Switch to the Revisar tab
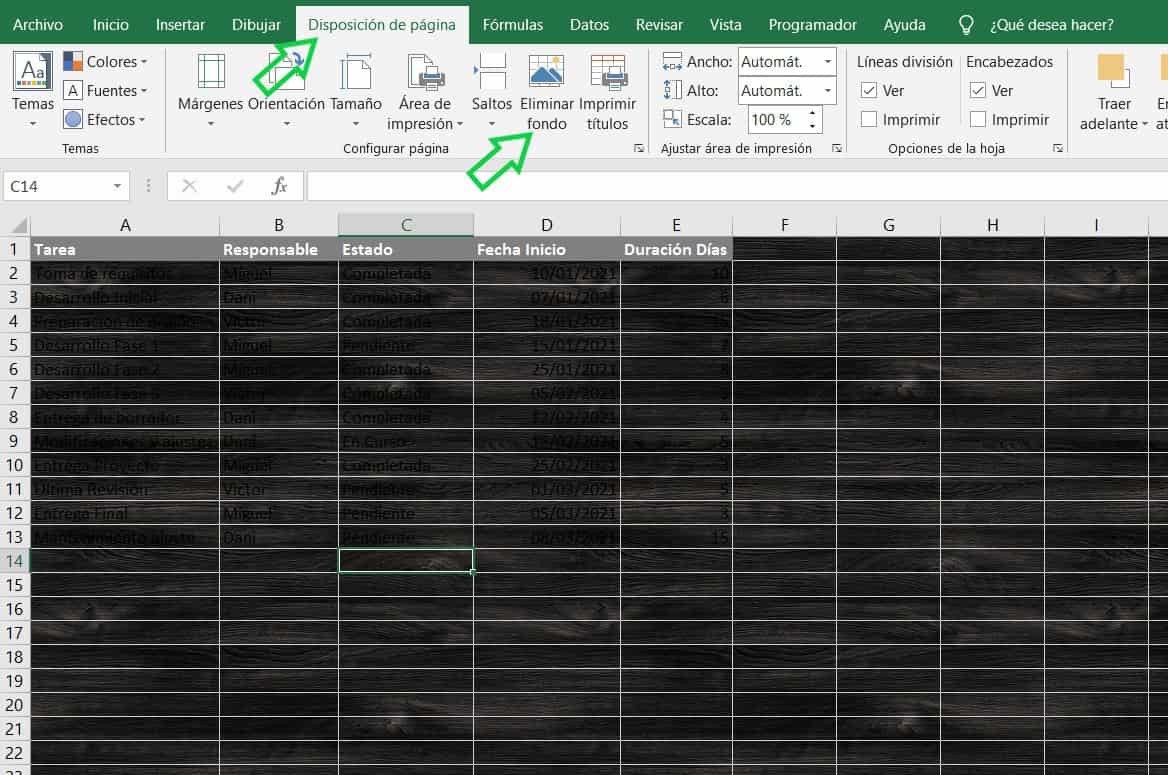The image size is (1168, 775). 658,25
